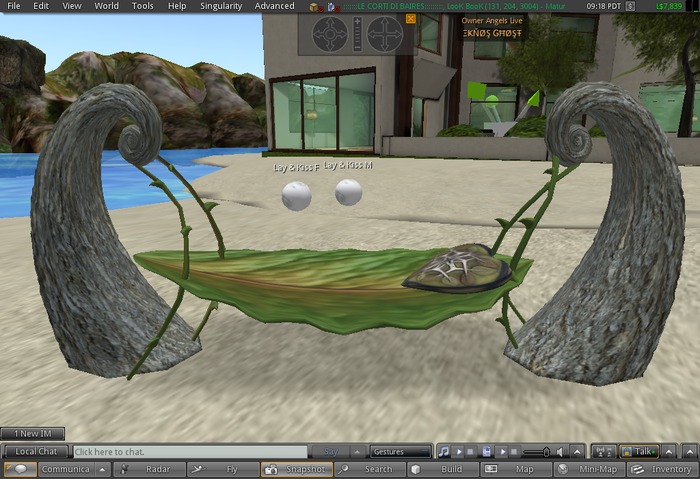The height and width of the screenshot is (479, 700).
Task: Toggle the Talk voice button
Action: coord(638,452)
